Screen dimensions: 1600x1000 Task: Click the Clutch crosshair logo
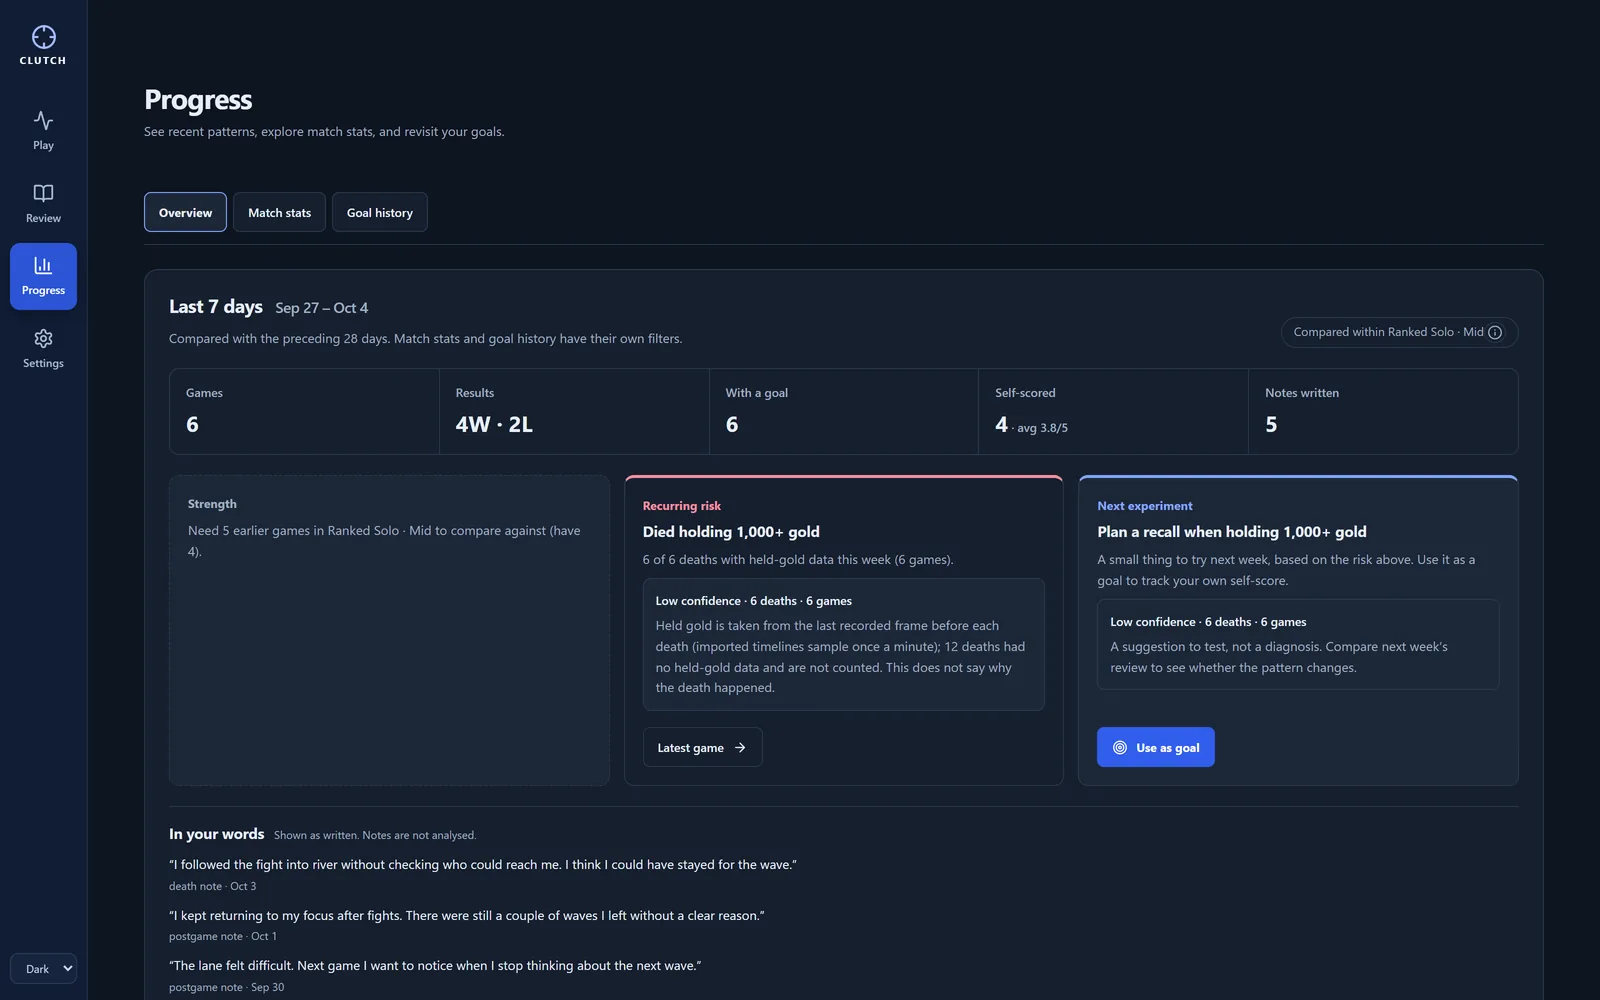click(x=43, y=37)
